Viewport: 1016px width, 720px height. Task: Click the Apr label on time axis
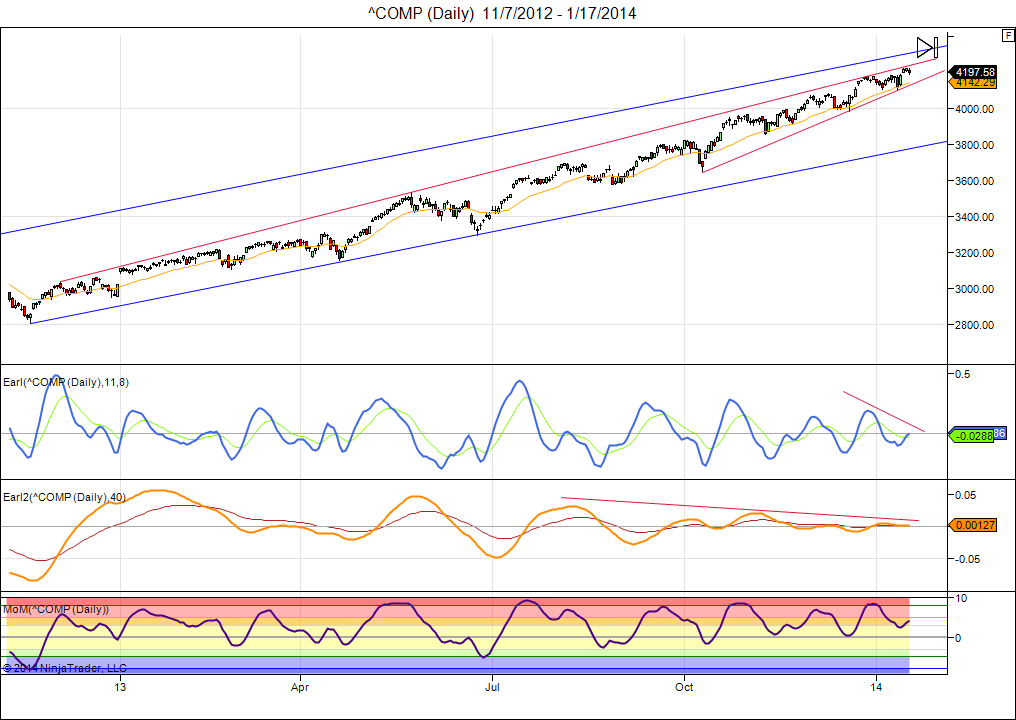point(299,688)
